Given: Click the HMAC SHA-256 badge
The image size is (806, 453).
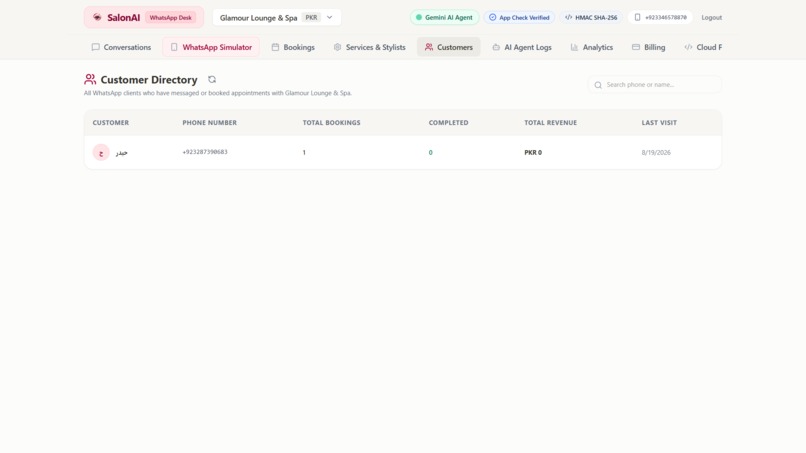Looking at the screenshot, I should [591, 17].
